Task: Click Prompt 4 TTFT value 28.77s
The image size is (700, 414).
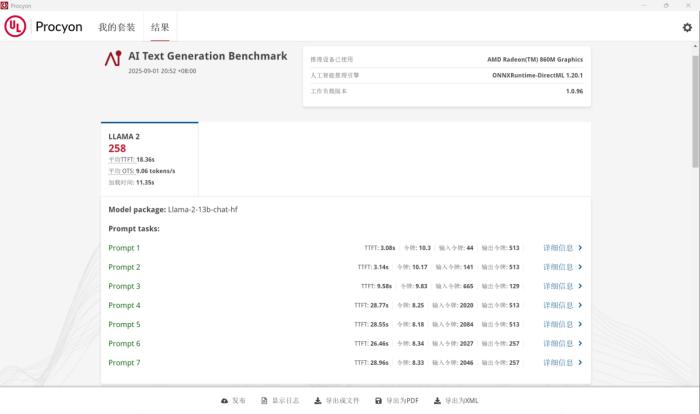Action: coord(379,305)
